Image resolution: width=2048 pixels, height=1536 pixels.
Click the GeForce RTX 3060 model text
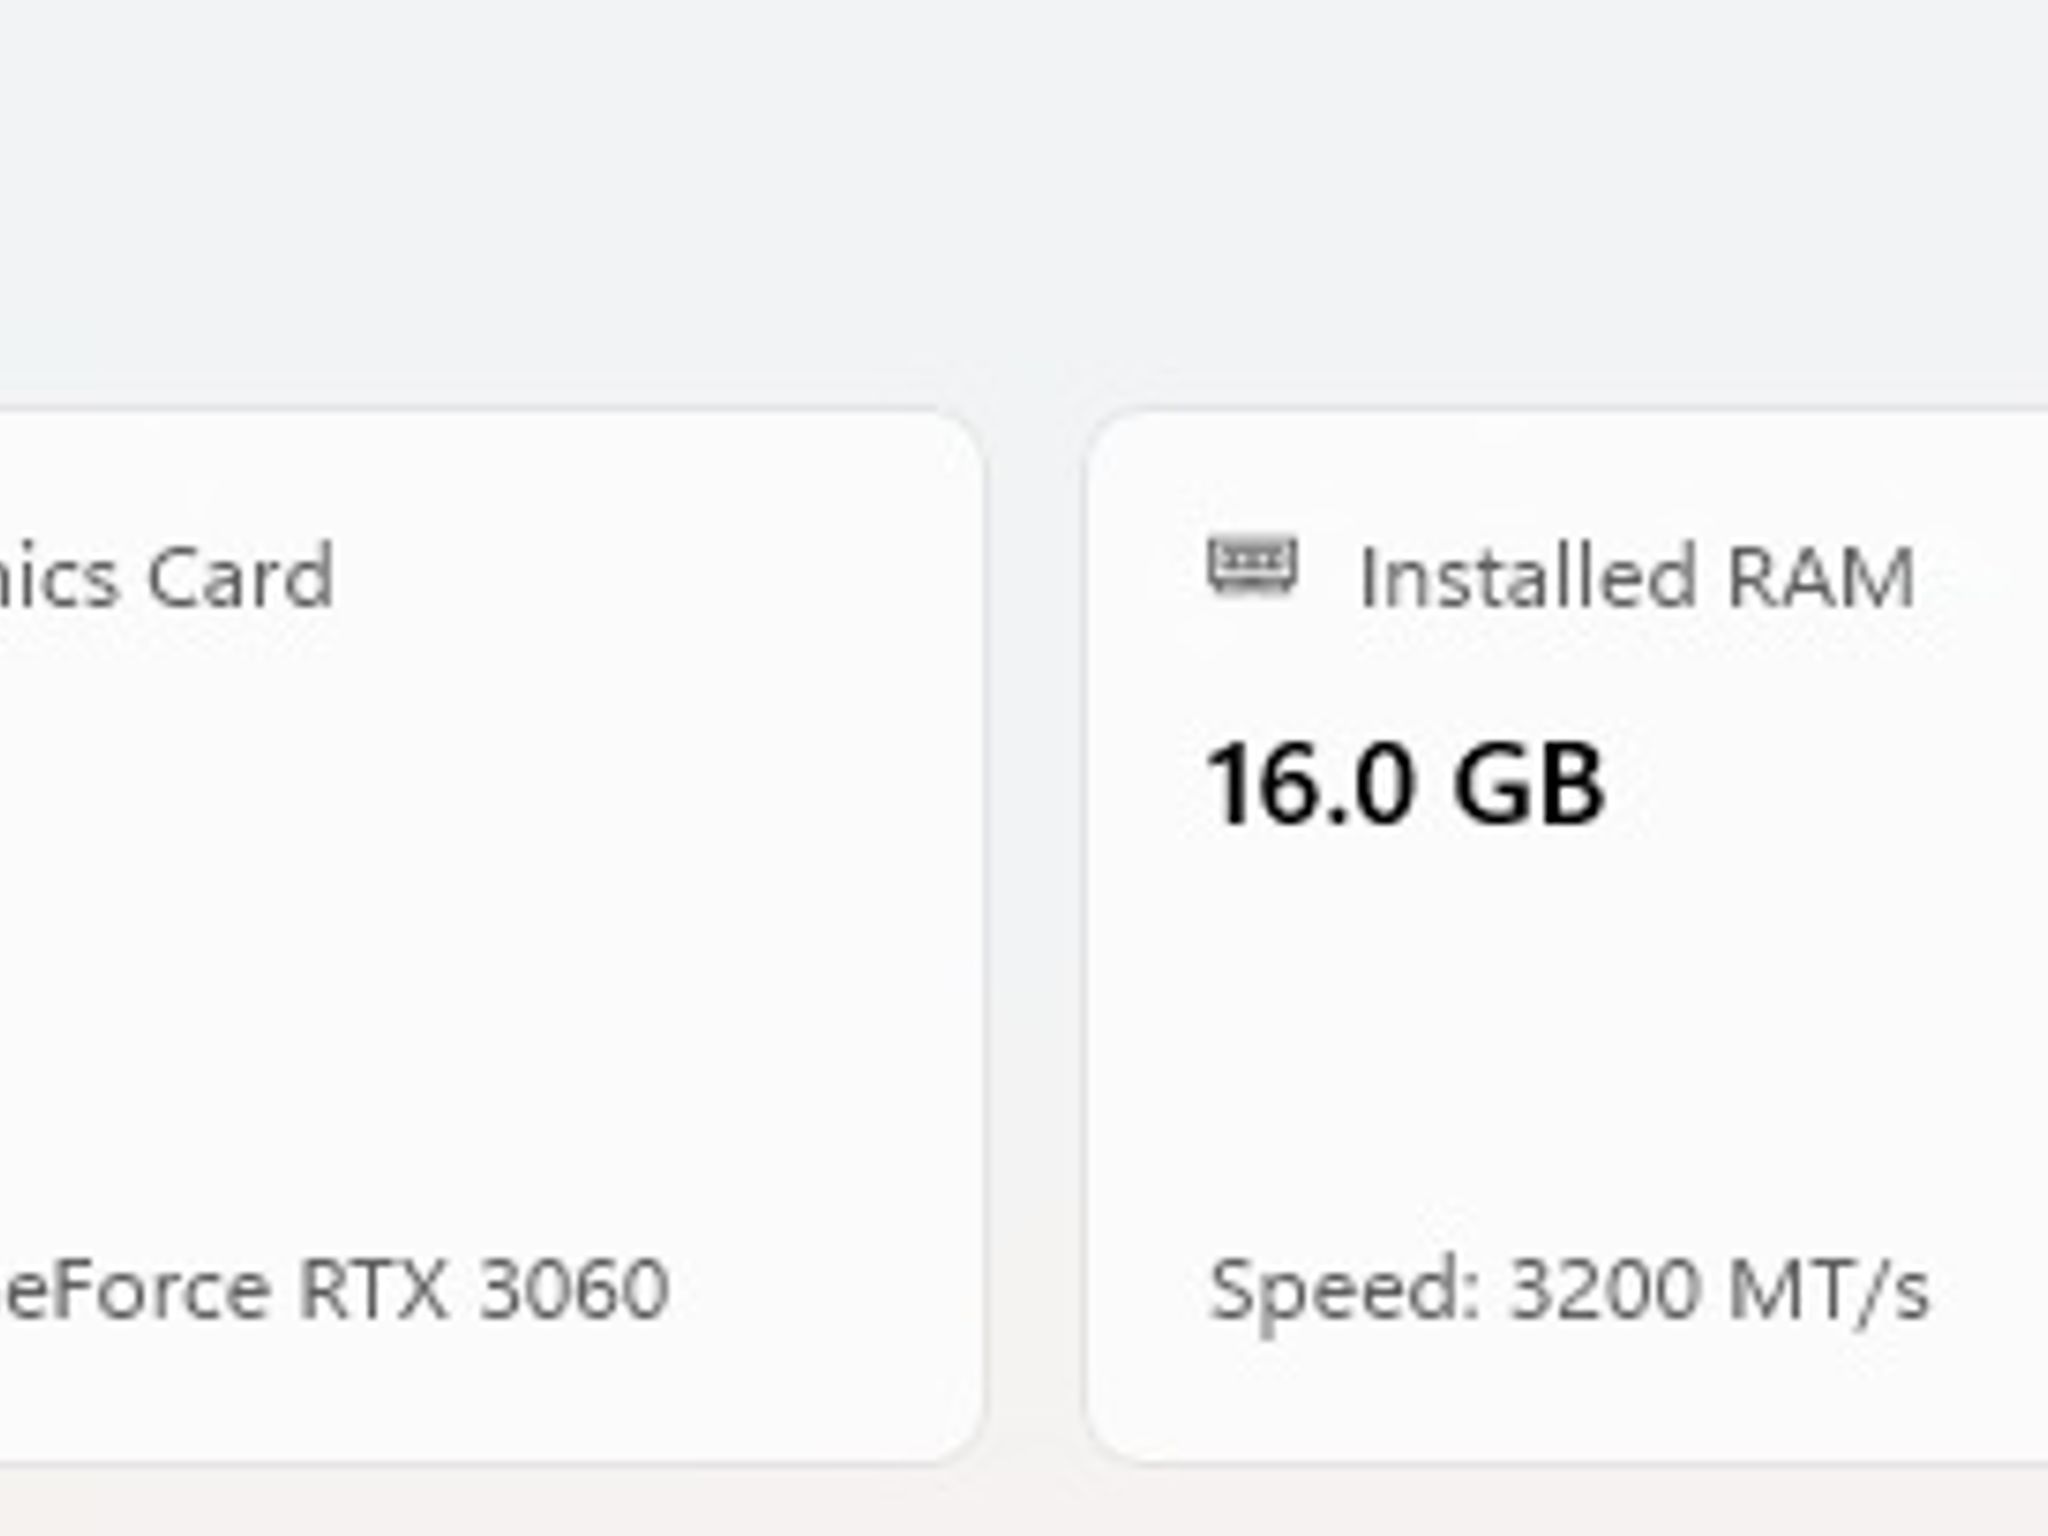(333, 1289)
